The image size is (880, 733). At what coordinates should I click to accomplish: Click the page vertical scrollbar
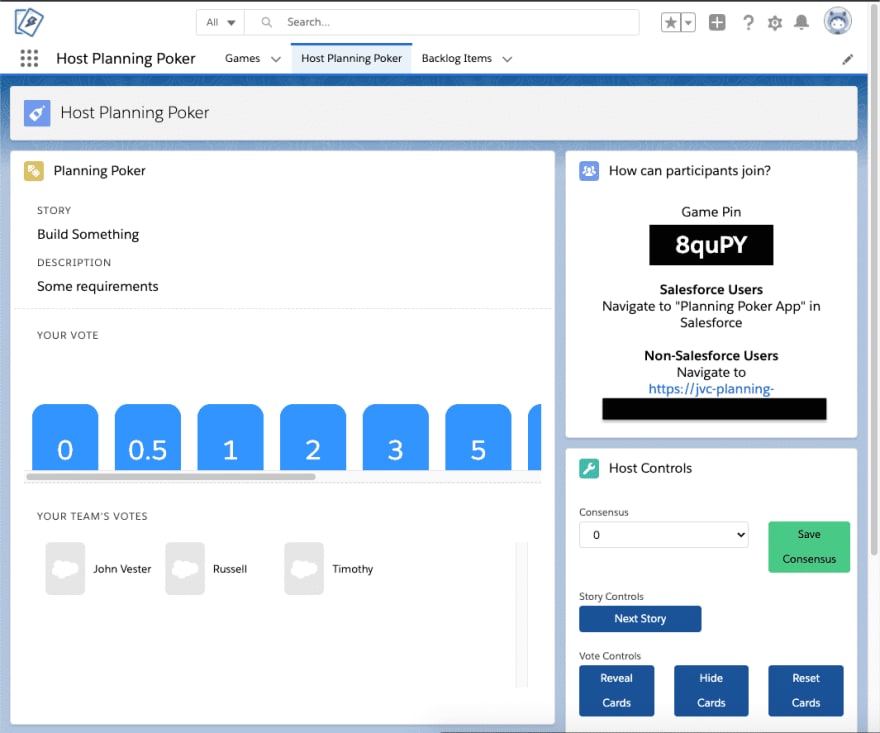pos(874,281)
